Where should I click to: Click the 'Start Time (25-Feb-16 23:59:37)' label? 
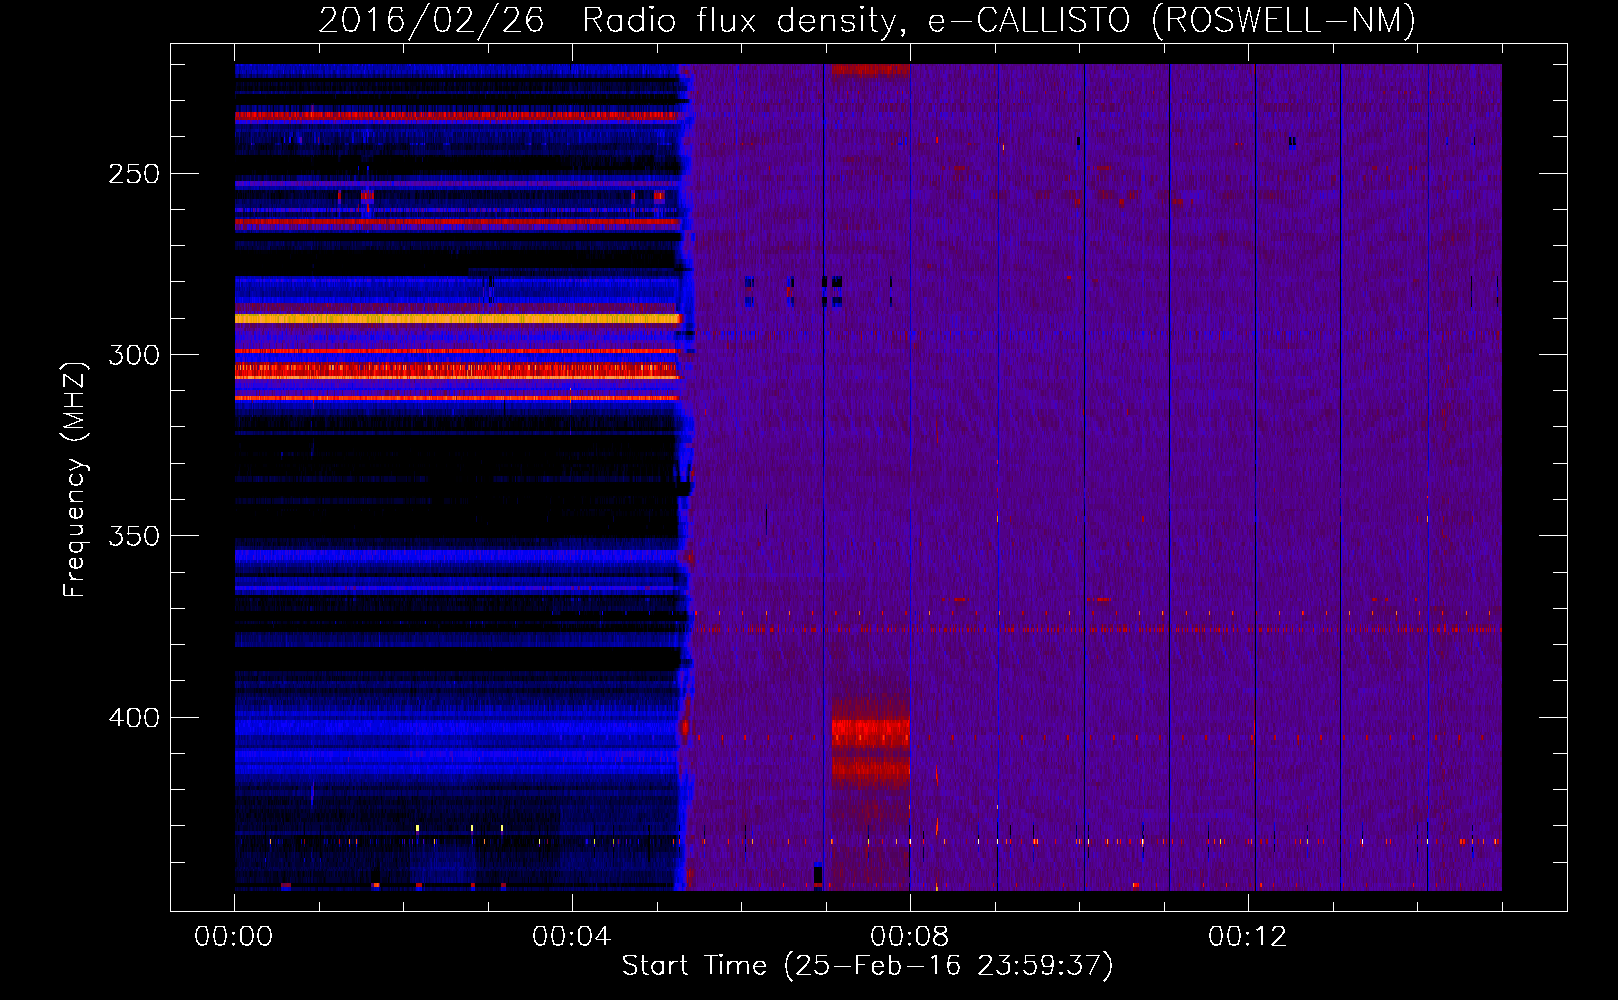pyautogui.click(x=867, y=966)
